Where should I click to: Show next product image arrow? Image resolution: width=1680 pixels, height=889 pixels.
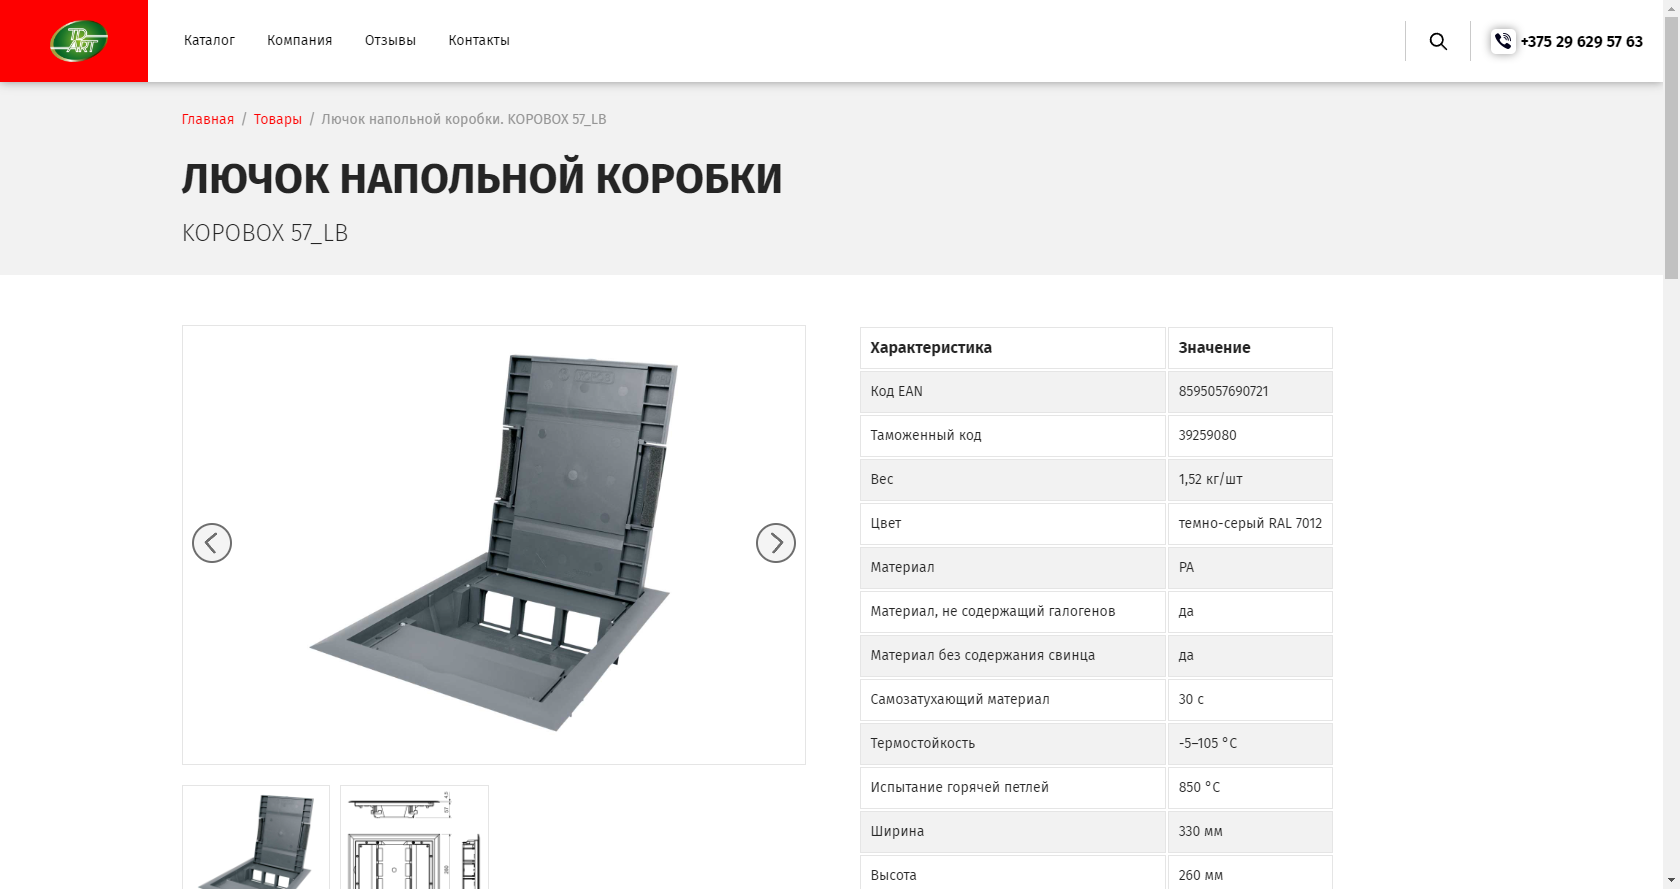tap(776, 543)
